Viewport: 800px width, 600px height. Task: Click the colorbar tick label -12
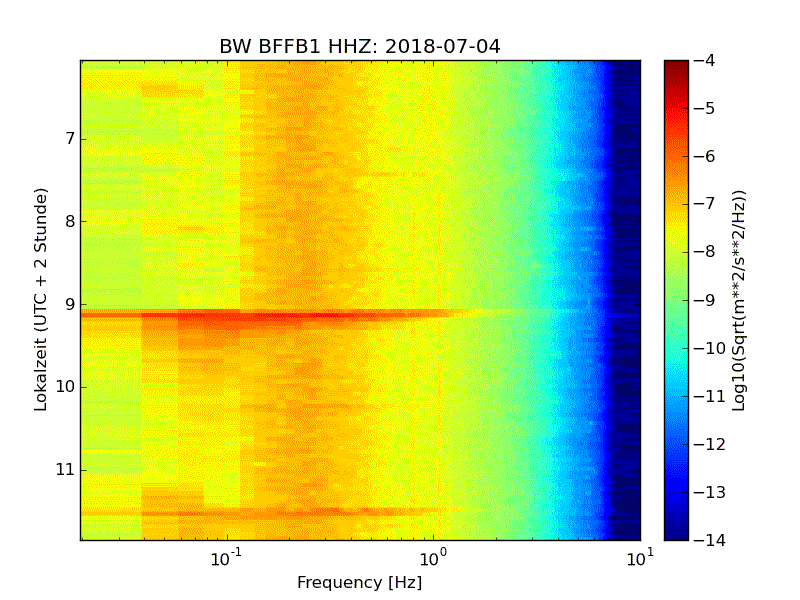[710, 444]
